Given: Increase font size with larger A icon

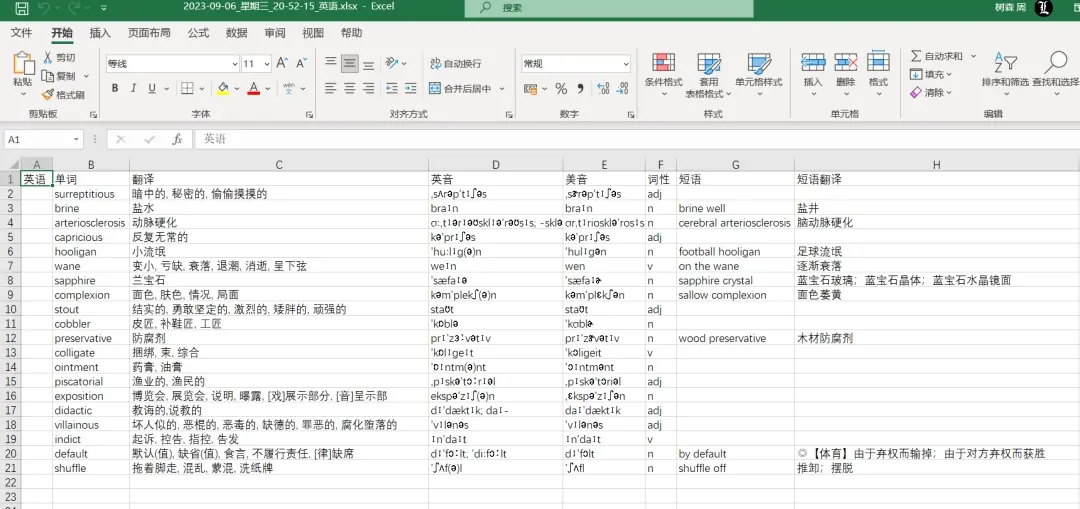Looking at the screenshot, I should [282, 63].
